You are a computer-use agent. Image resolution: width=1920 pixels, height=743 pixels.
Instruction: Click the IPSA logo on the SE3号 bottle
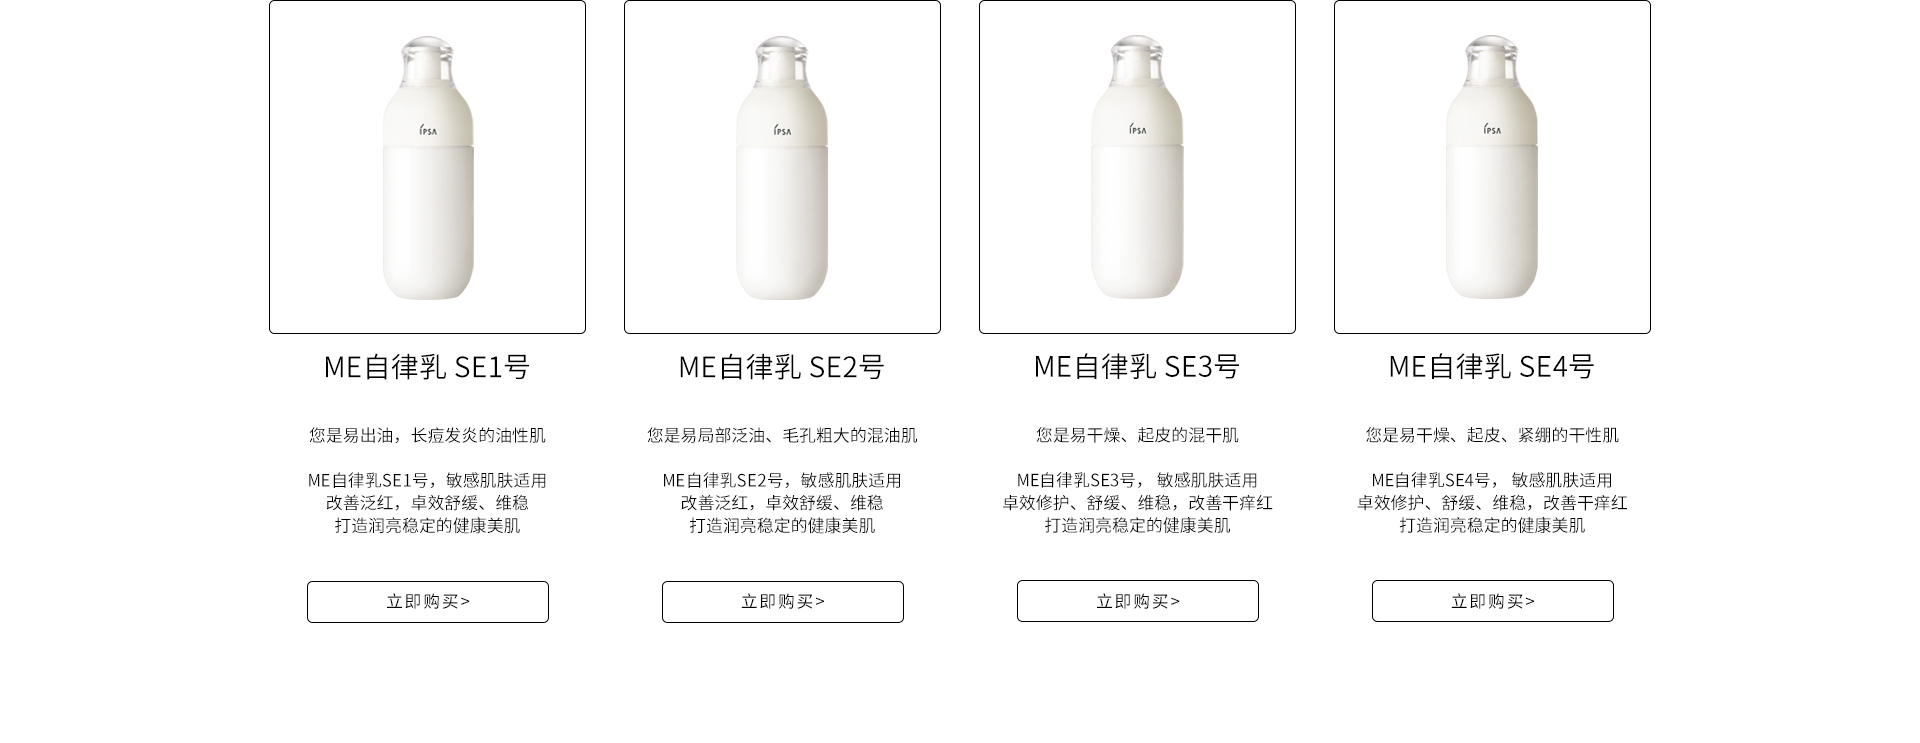pos(1138,129)
